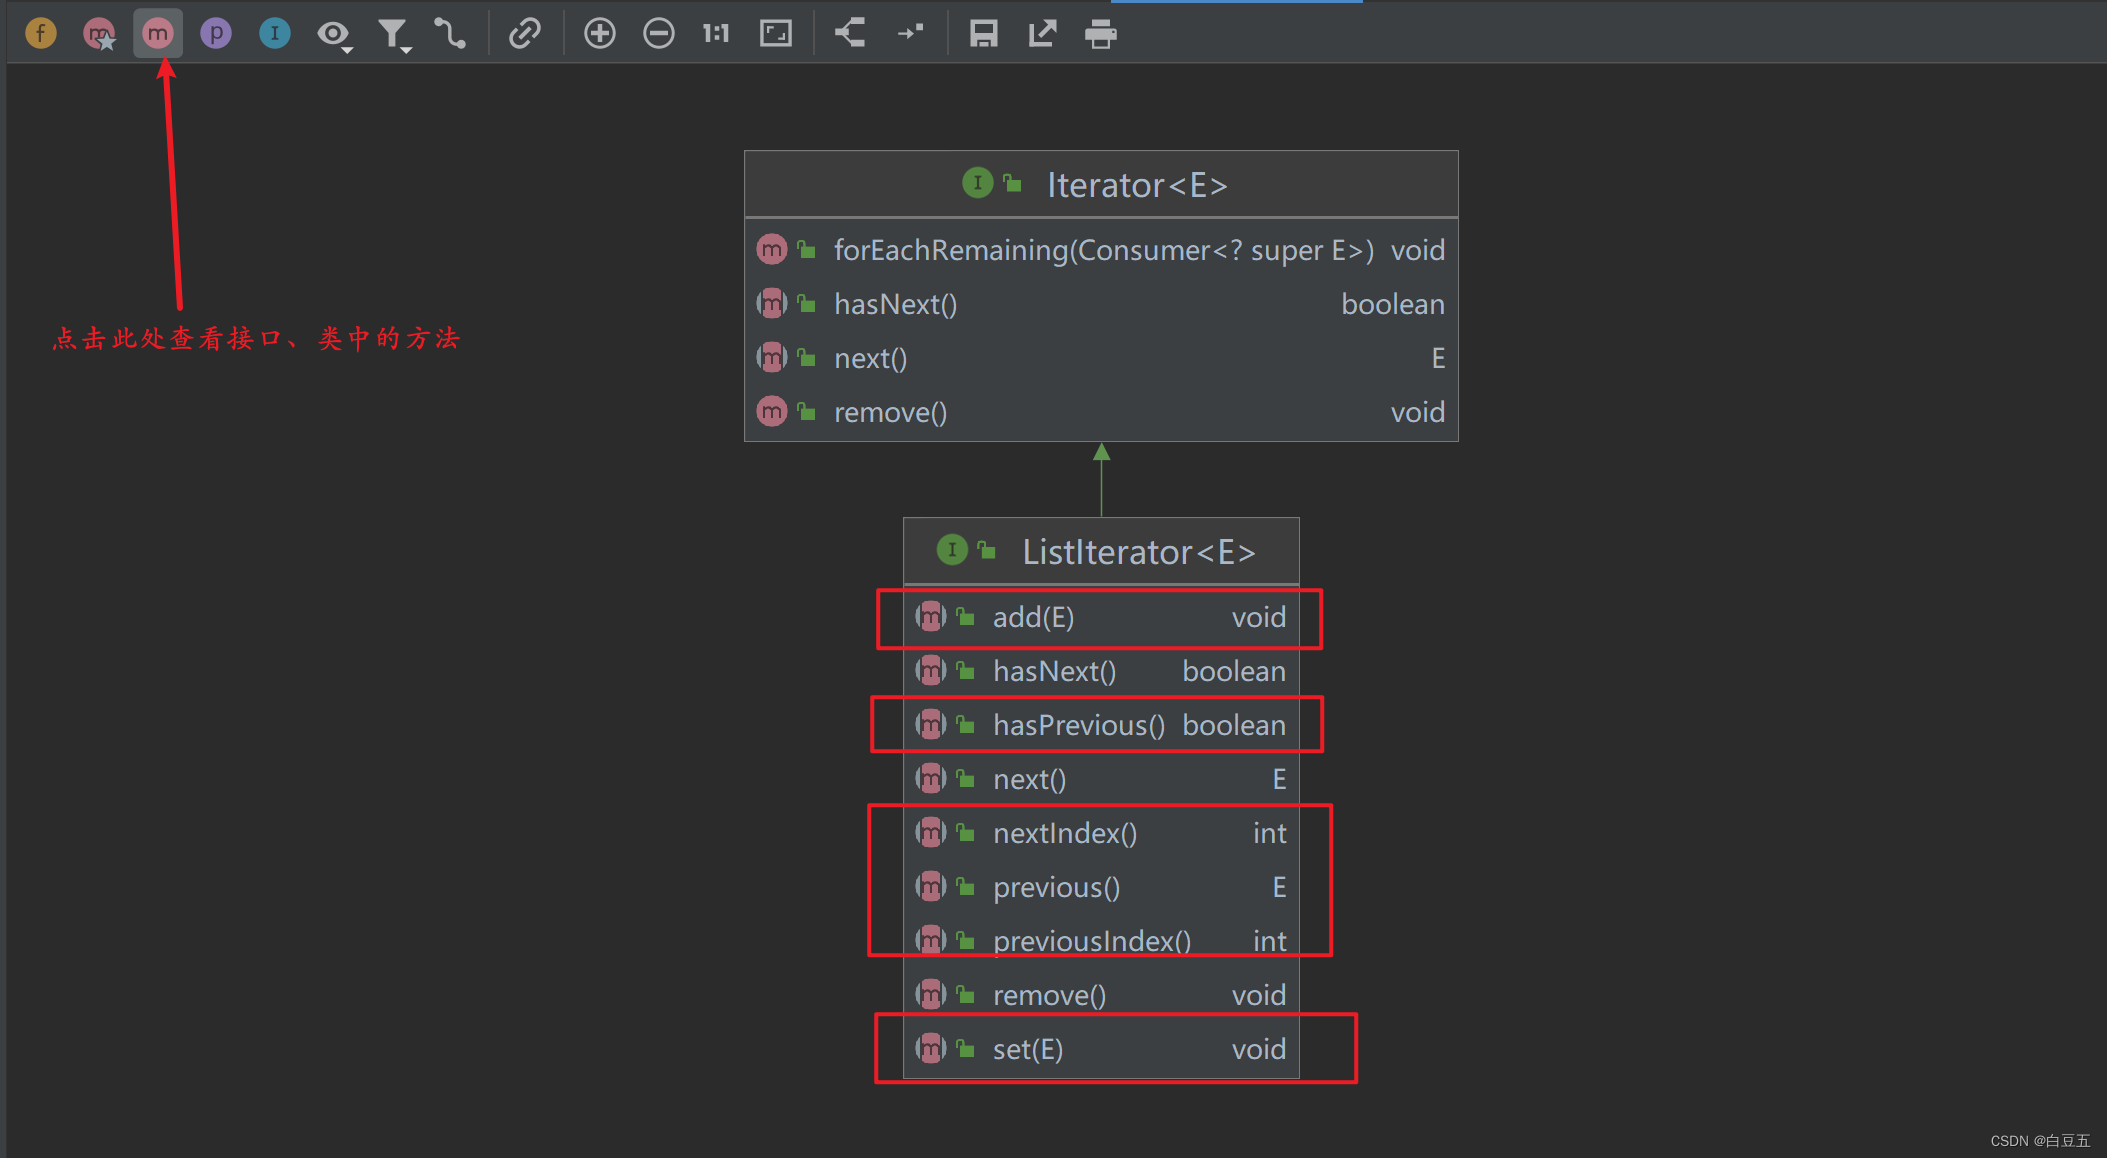Click method icon beside previousIndex()

(x=930, y=940)
